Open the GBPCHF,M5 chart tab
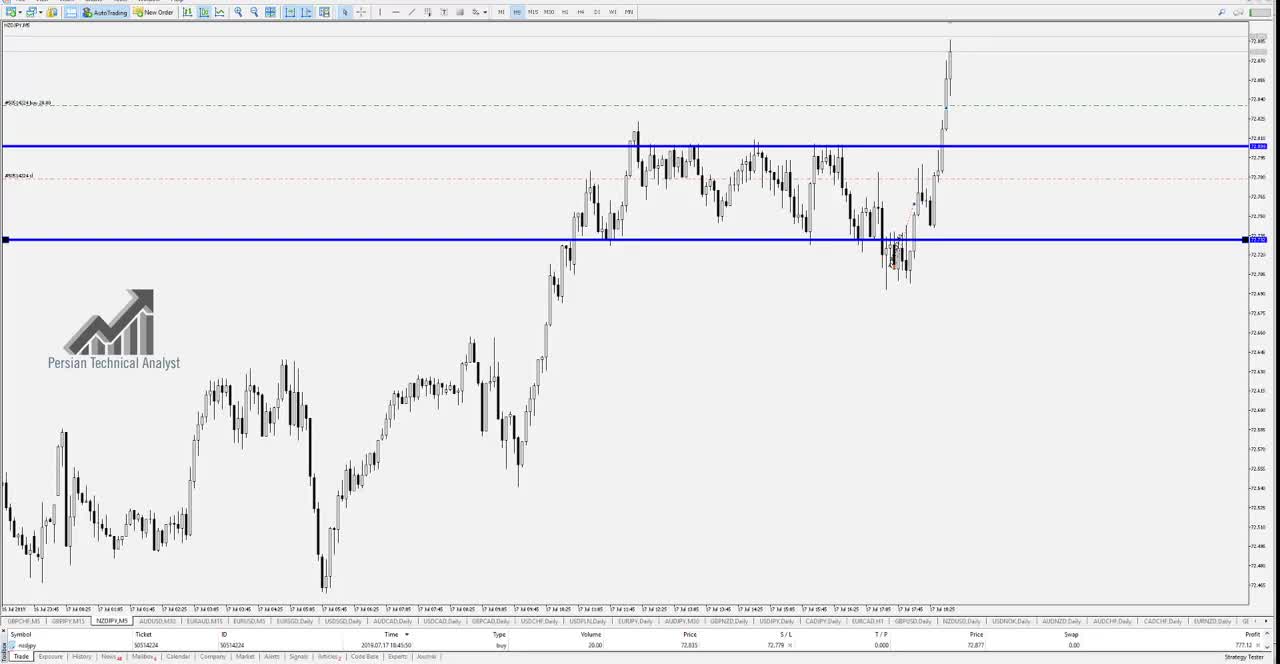This screenshot has width=1280, height=664. pos(24,621)
